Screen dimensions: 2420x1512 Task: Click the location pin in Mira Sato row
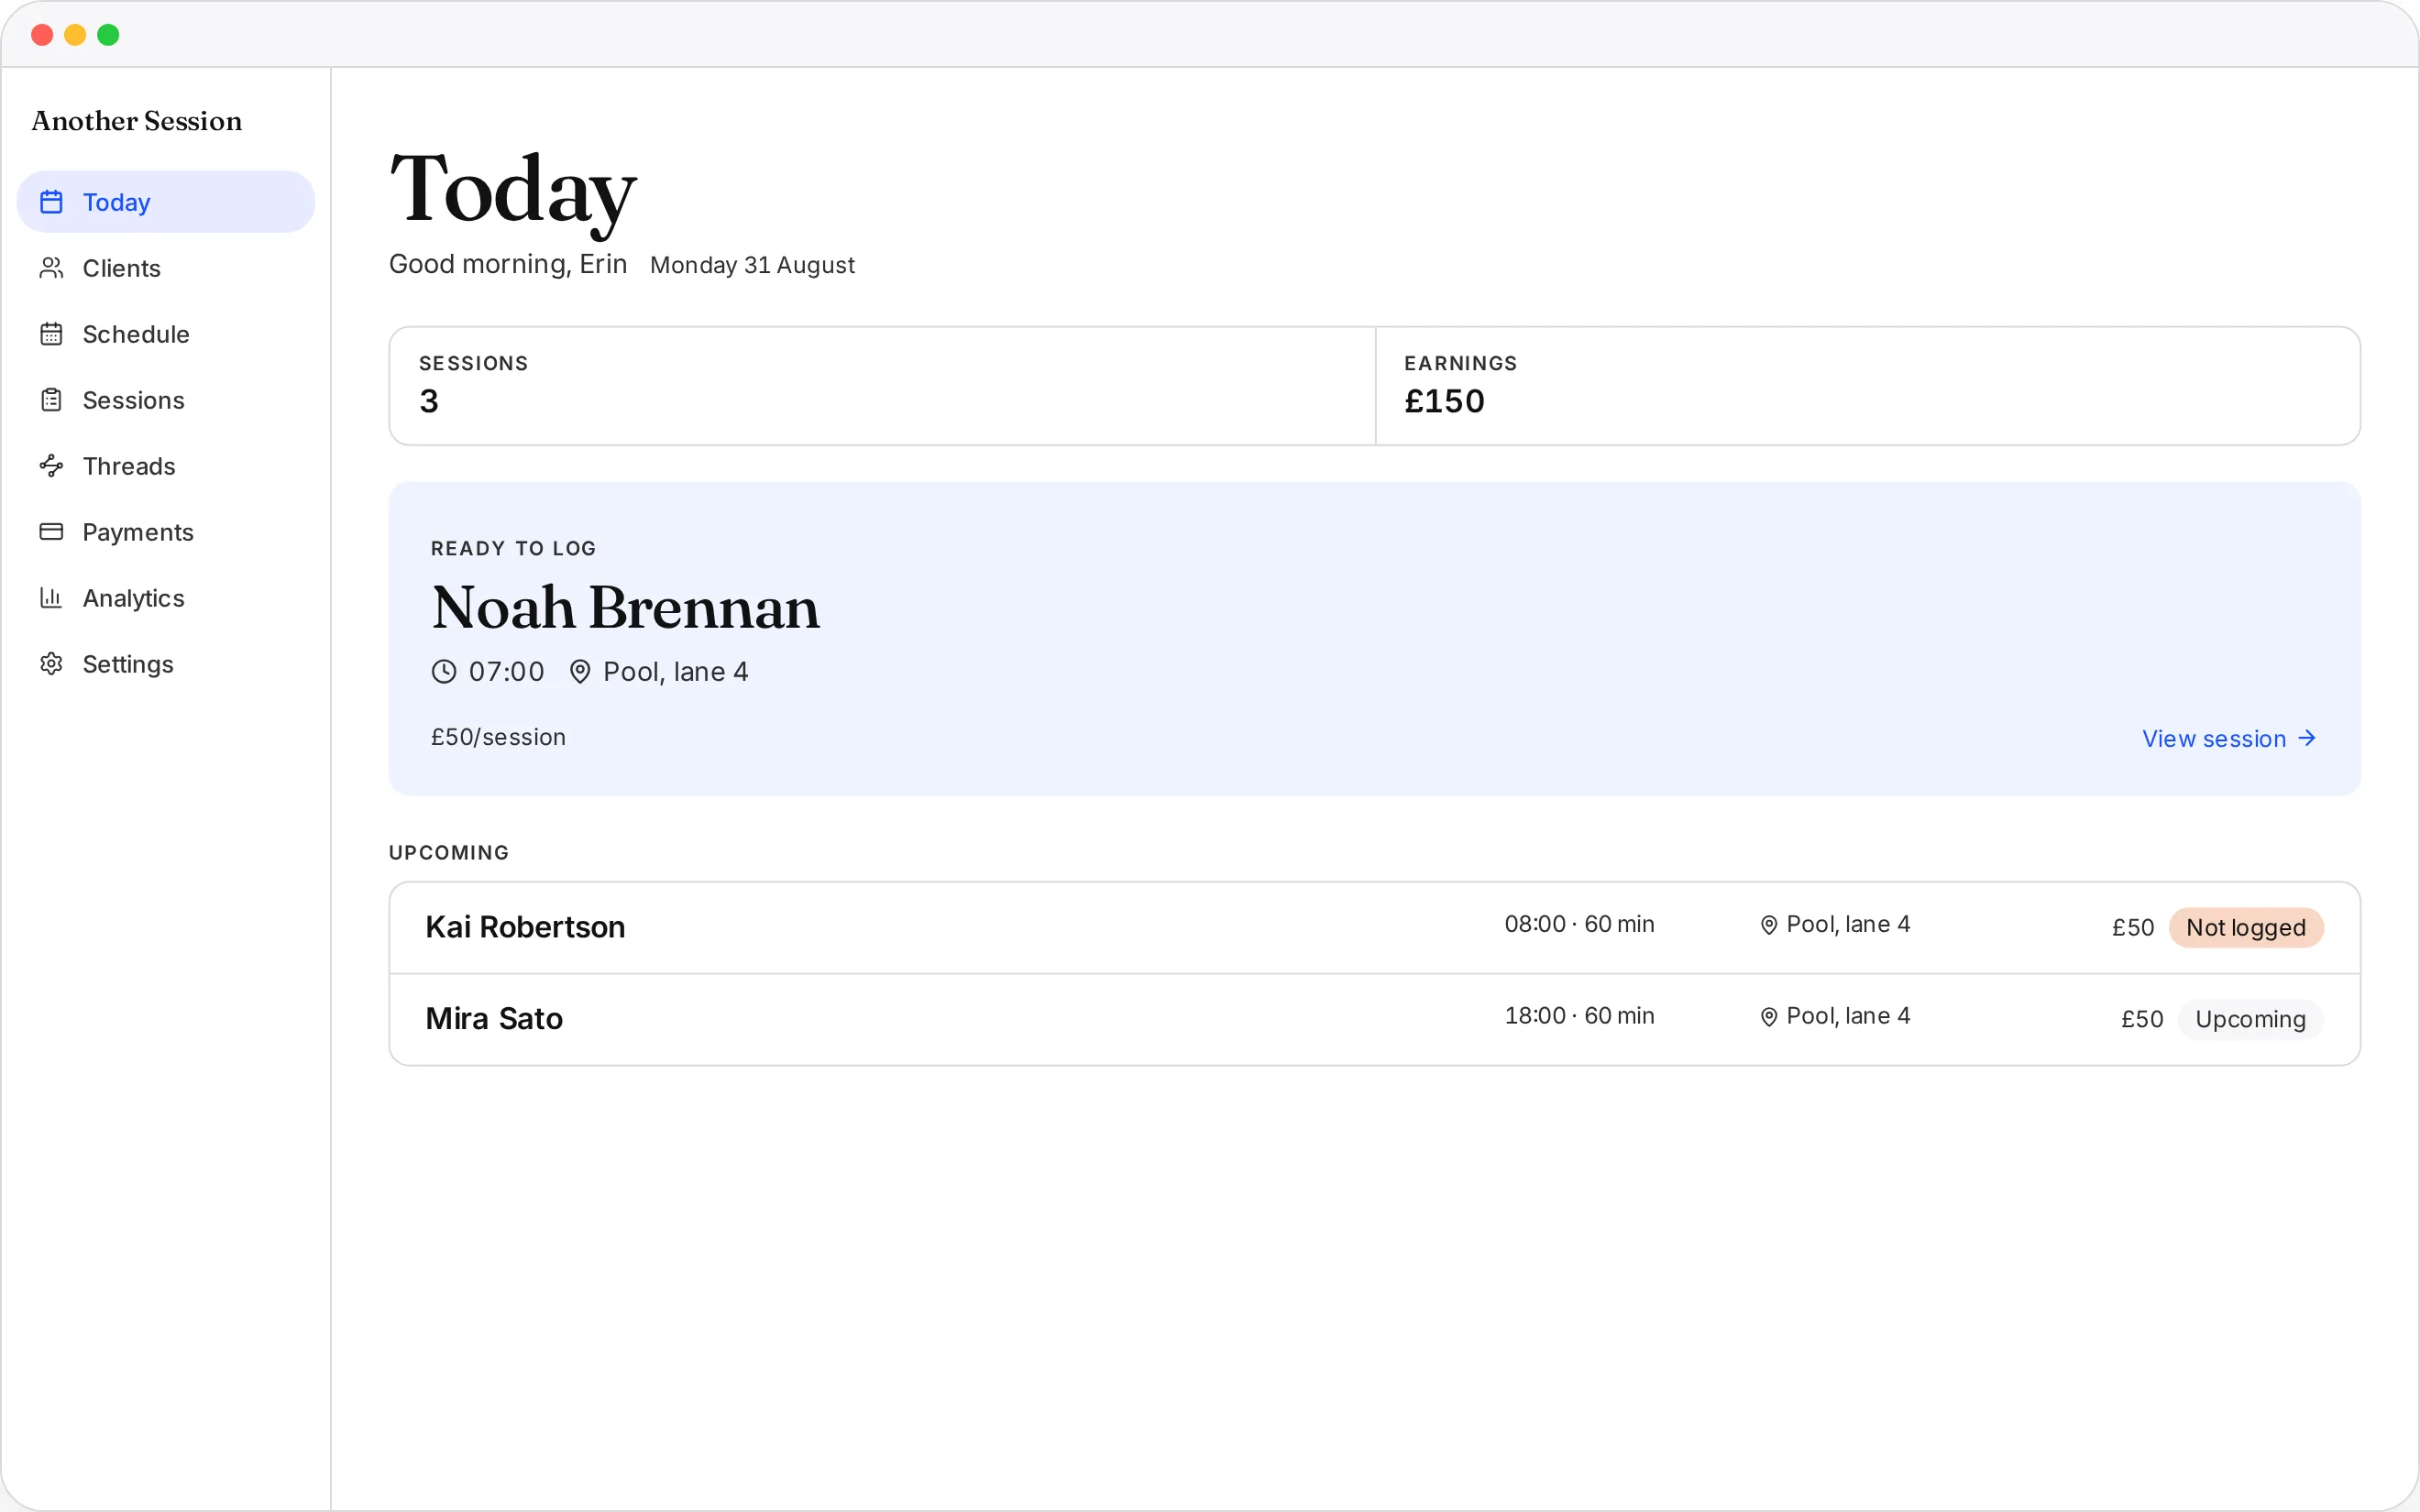(x=1769, y=1017)
